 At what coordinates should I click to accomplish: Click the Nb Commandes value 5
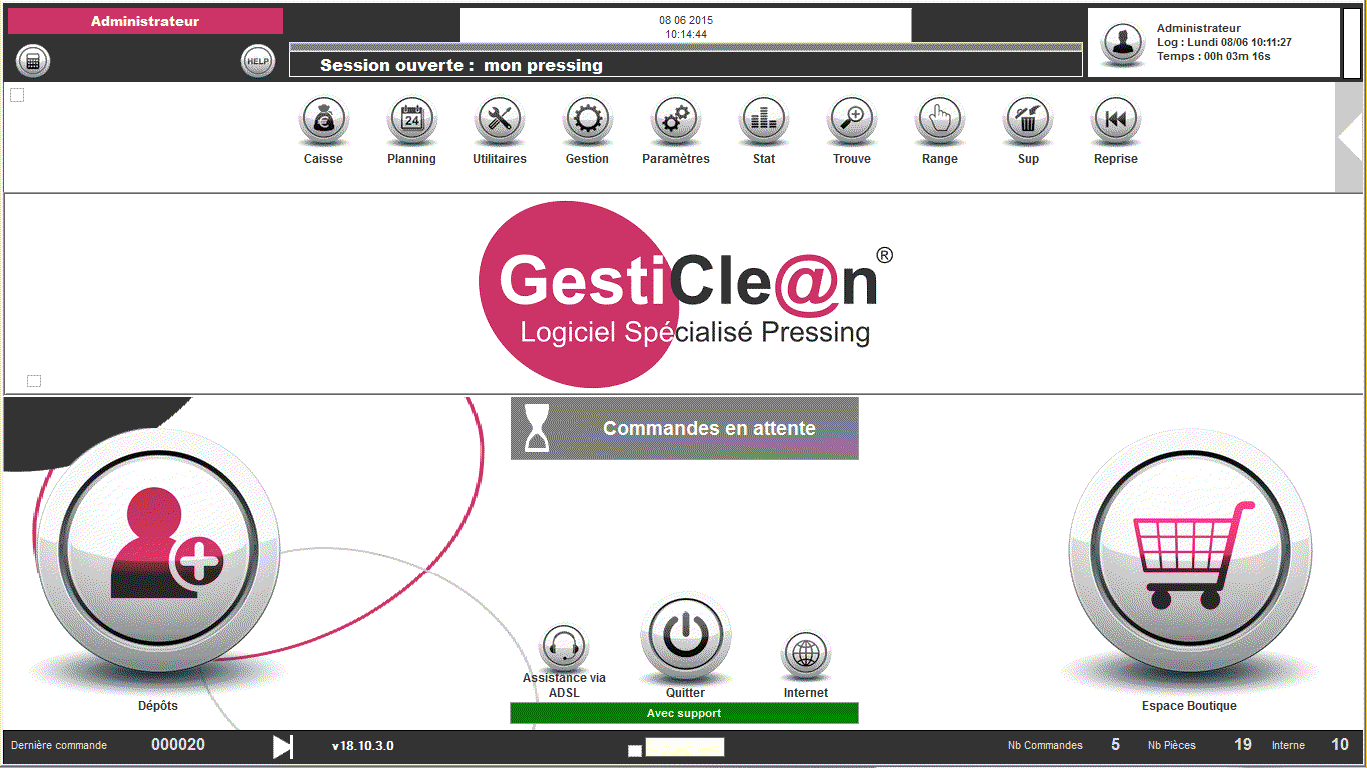pyautogui.click(x=1116, y=744)
